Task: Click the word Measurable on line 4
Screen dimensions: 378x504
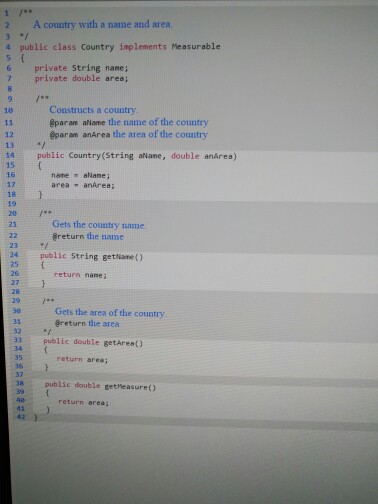Action: click(x=196, y=46)
